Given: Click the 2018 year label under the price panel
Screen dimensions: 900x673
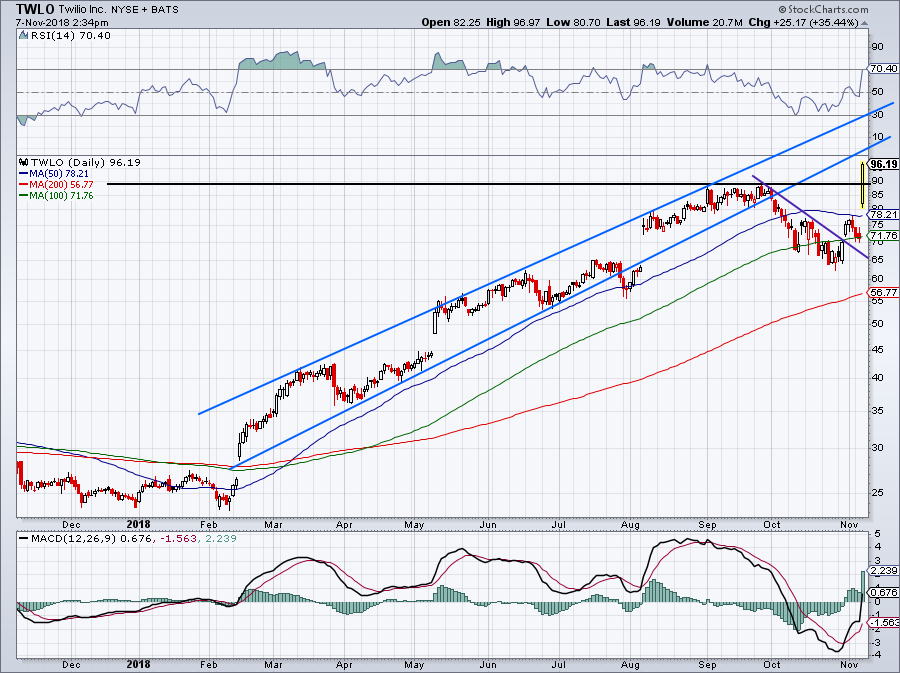Looking at the screenshot, I should (x=138, y=524).
